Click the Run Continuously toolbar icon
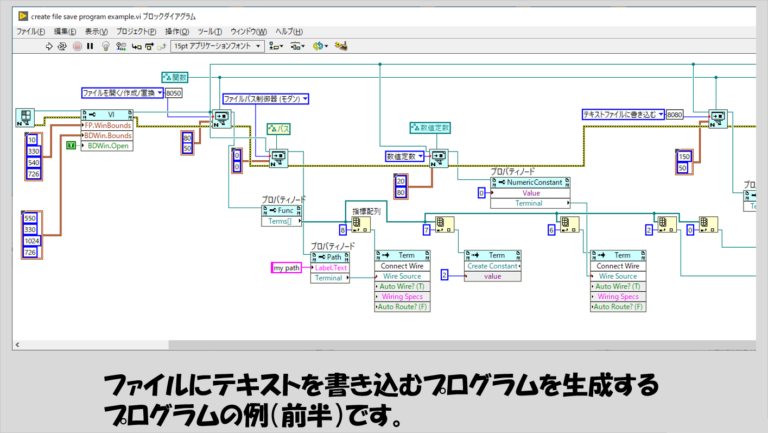The height and width of the screenshot is (433, 768). [62, 47]
